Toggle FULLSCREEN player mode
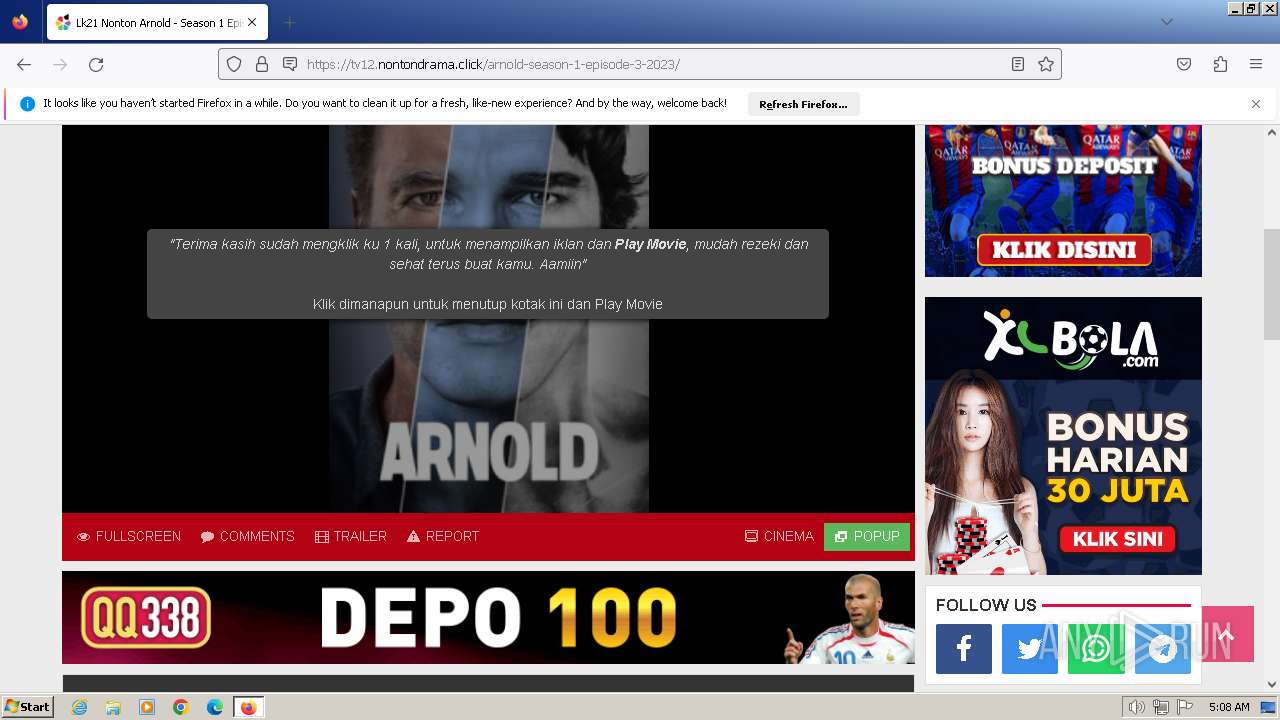The image size is (1280, 720). click(x=129, y=537)
